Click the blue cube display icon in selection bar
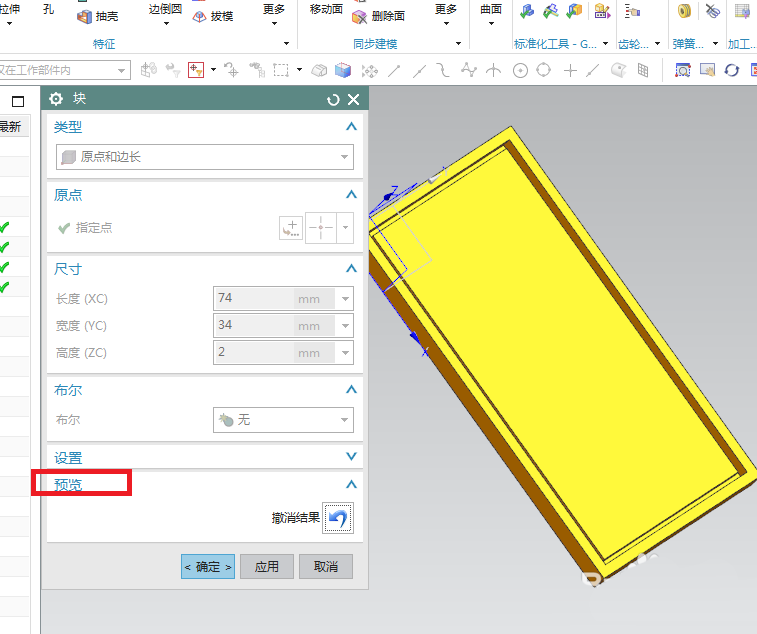 click(343, 70)
